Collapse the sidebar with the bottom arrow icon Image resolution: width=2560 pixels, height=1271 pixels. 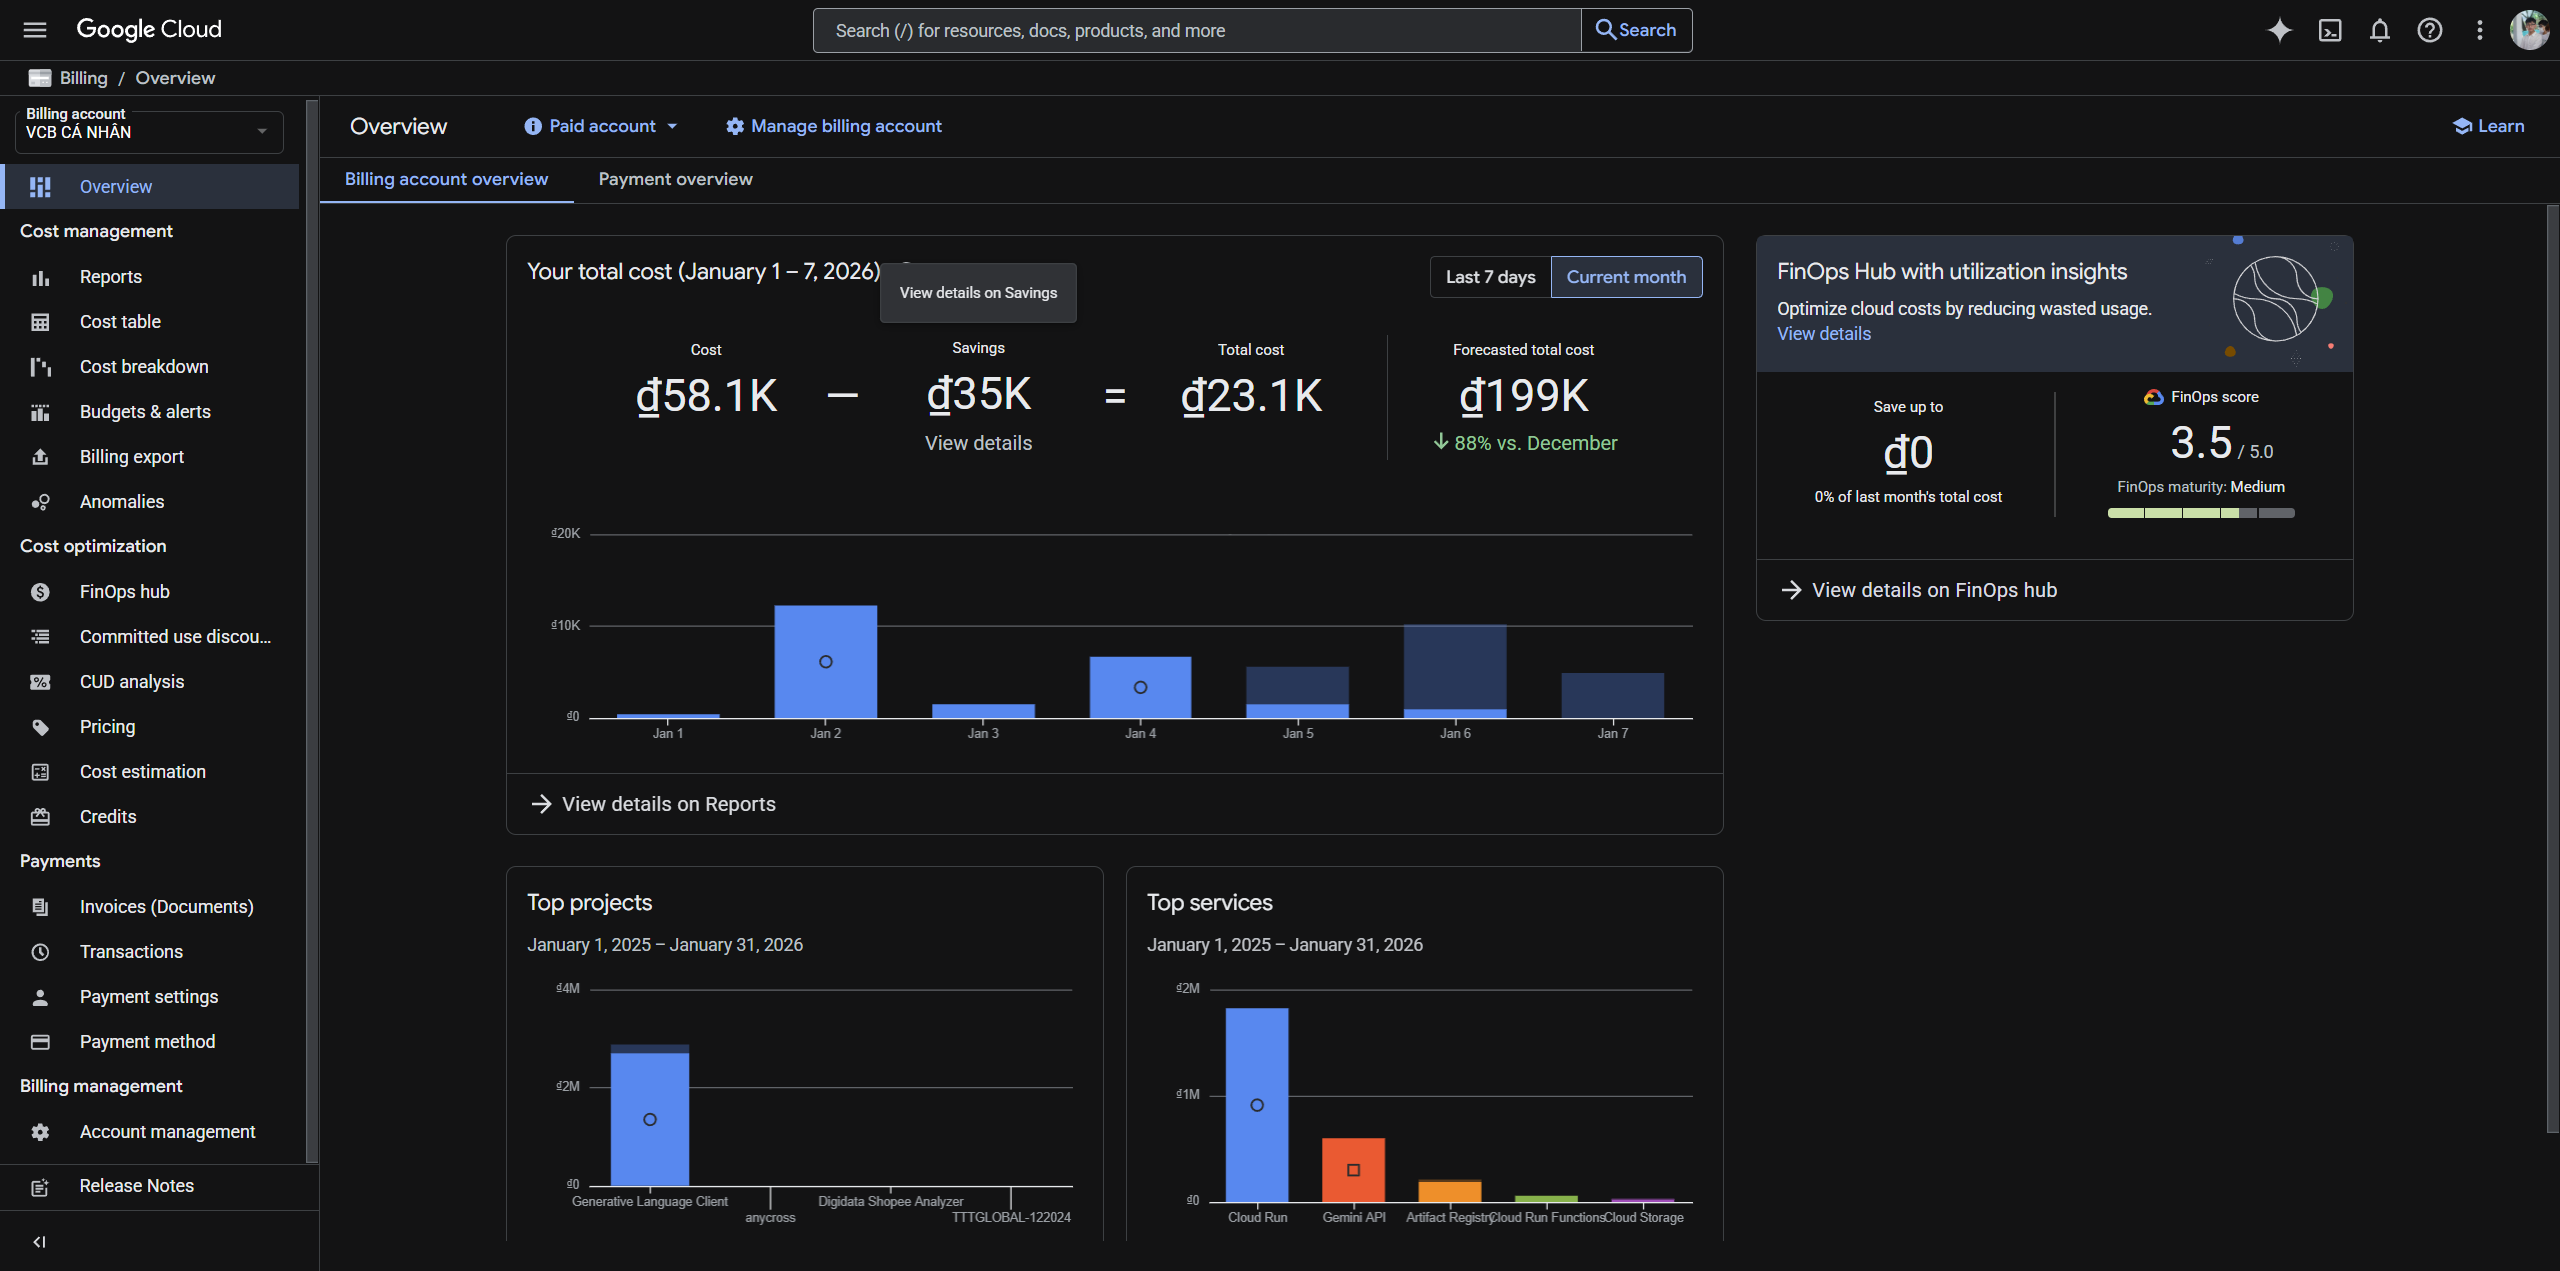(39, 1242)
